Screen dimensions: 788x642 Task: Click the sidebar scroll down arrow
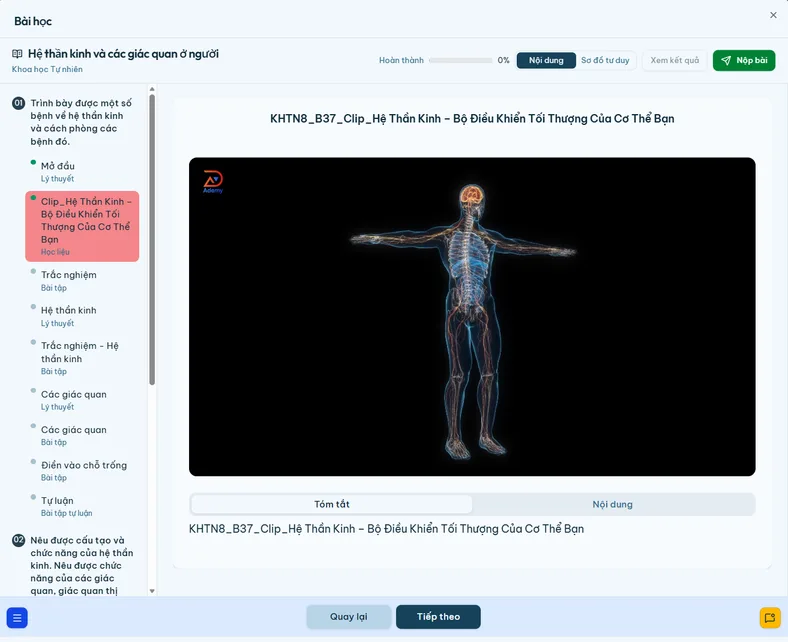pos(152,591)
